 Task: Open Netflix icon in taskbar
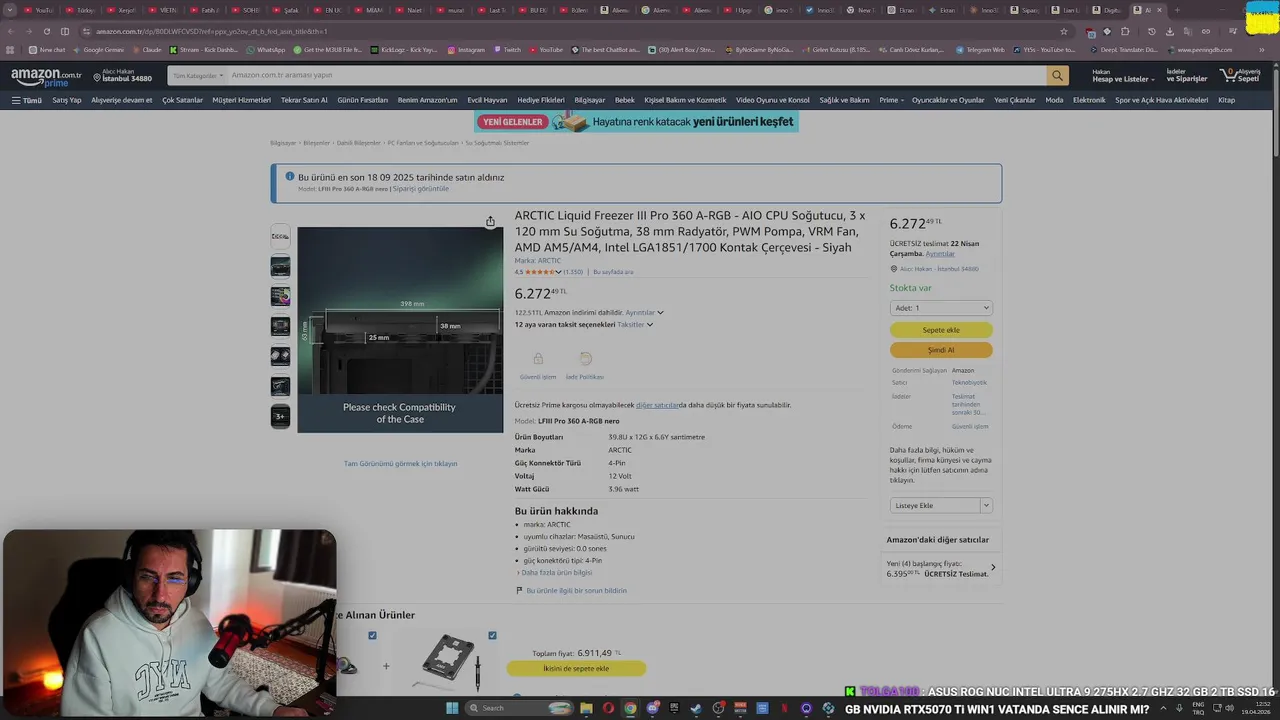(x=784, y=708)
